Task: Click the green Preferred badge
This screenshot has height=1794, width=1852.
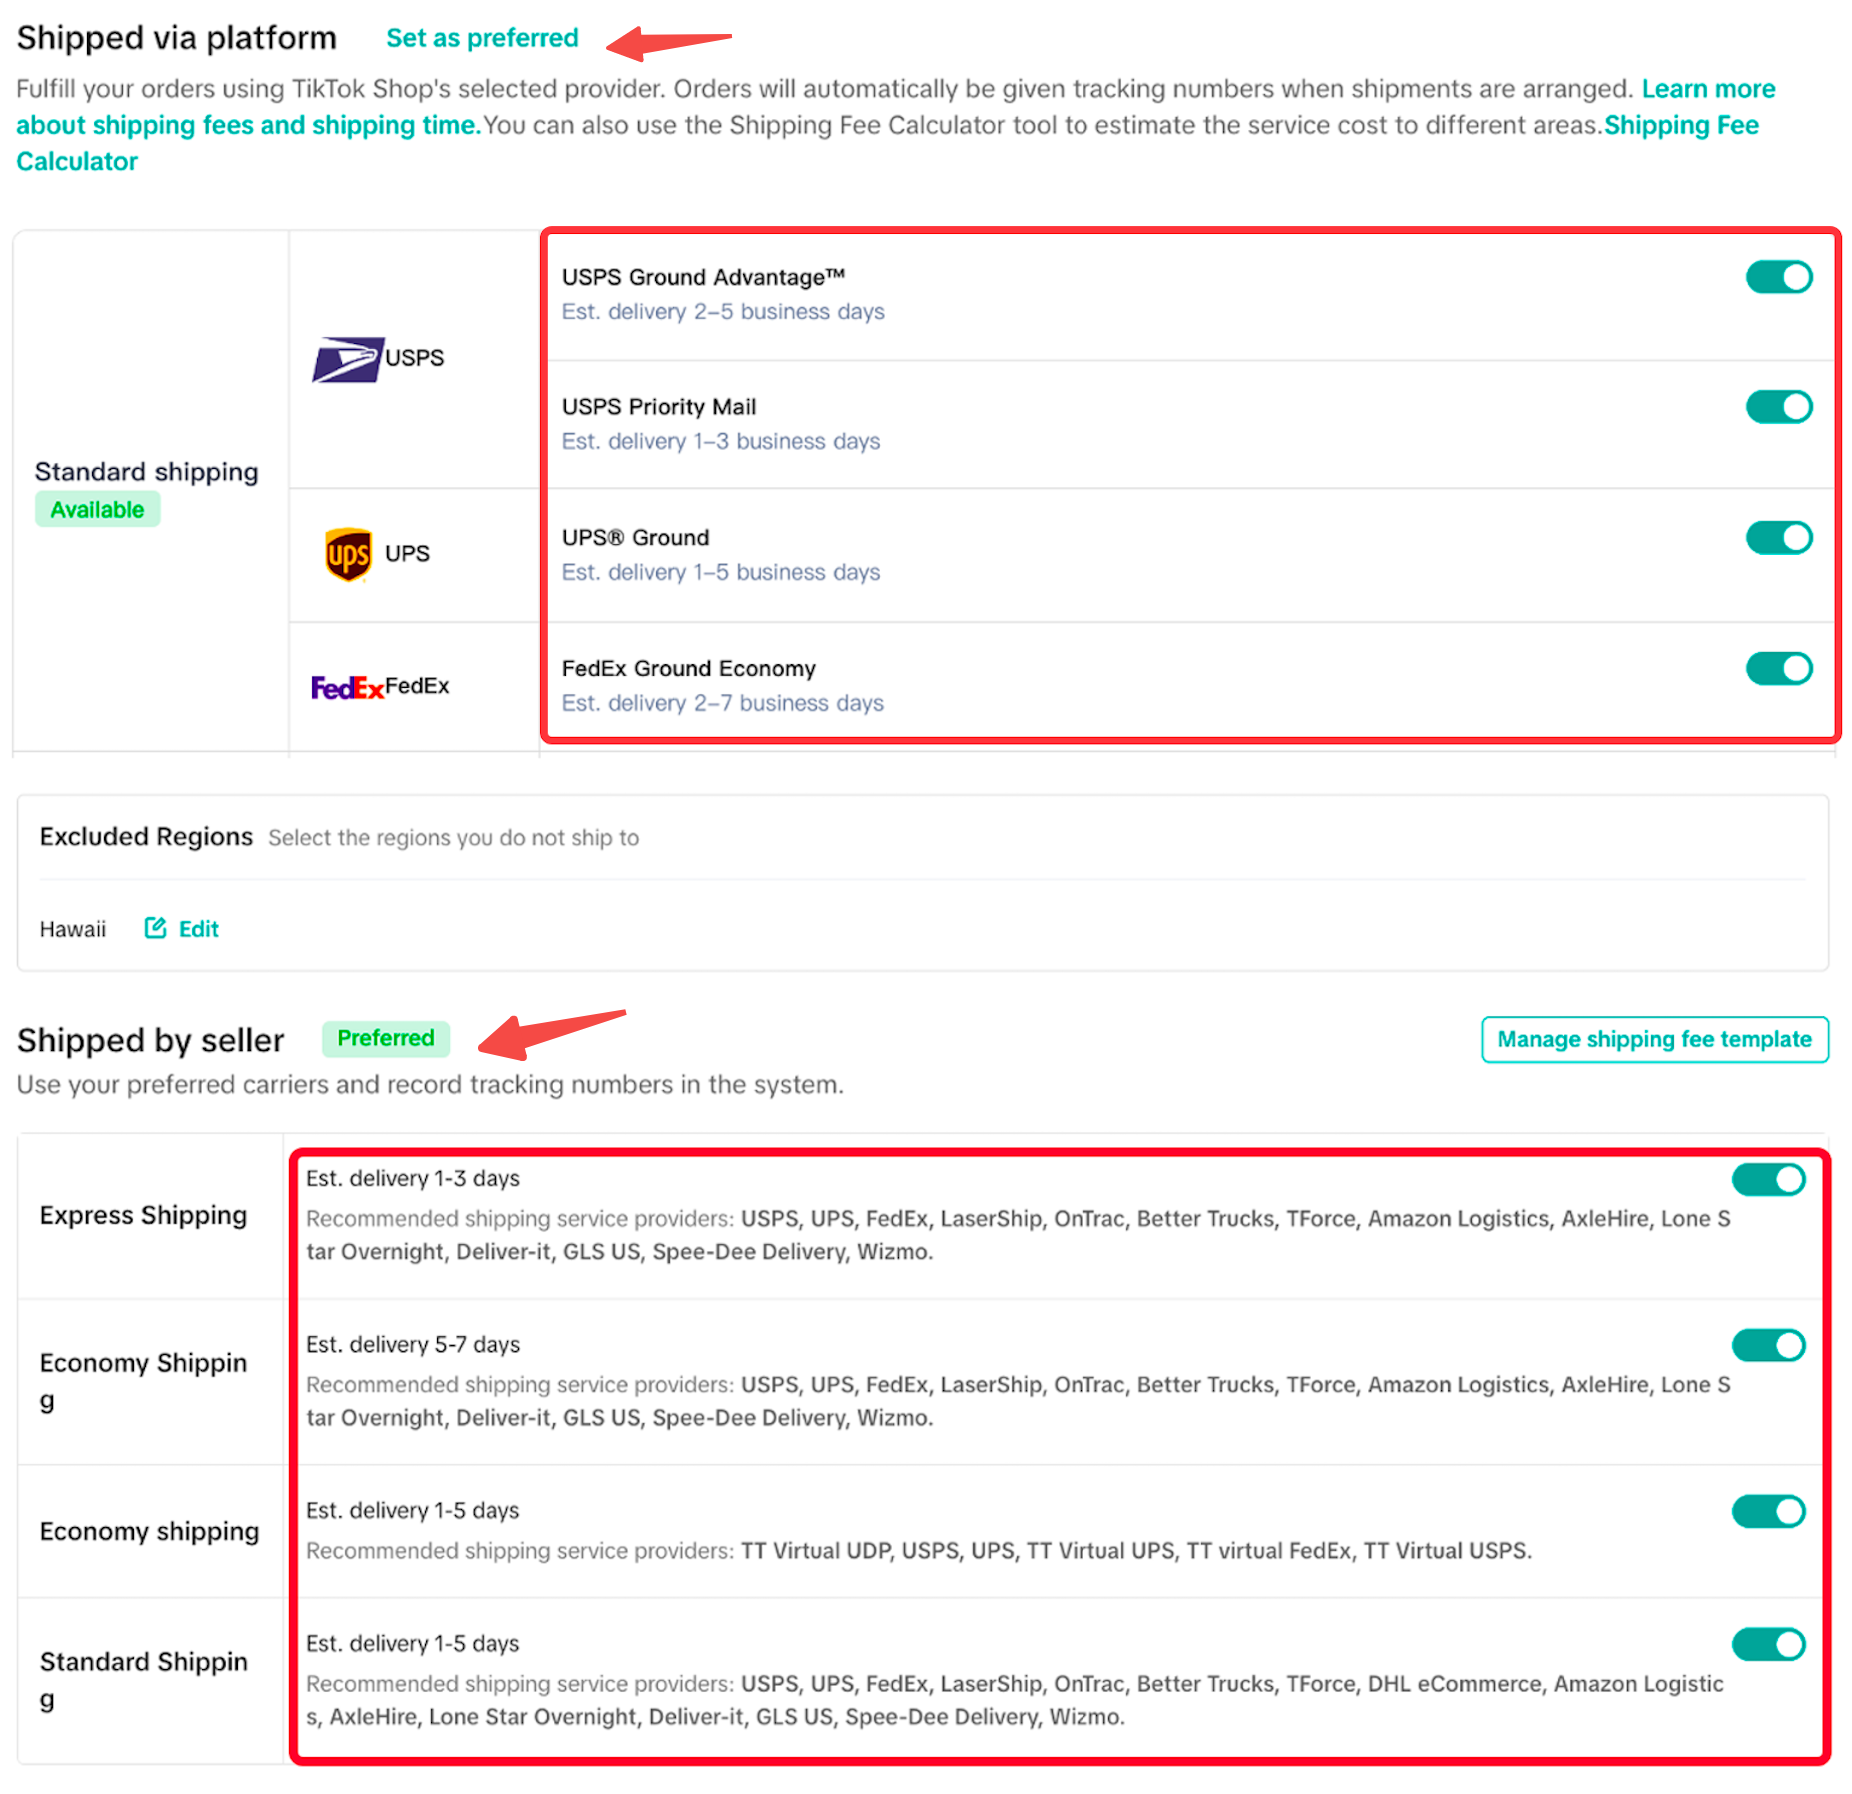Action: tap(385, 1039)
